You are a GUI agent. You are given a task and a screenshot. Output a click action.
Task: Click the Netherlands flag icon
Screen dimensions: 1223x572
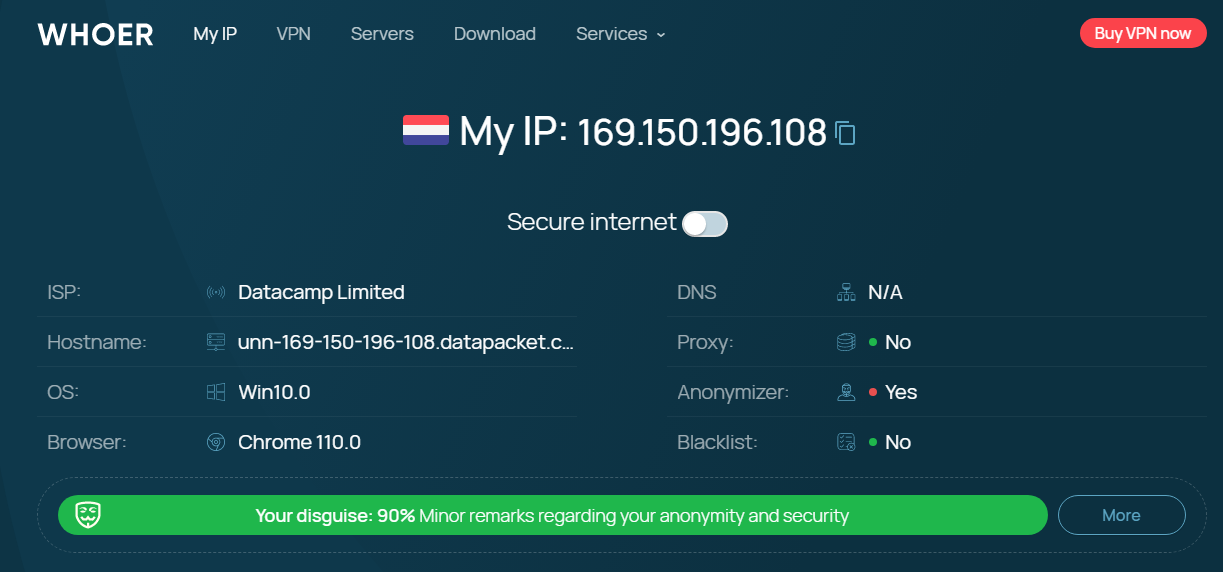pyautogui.click(x=425, y=131)
